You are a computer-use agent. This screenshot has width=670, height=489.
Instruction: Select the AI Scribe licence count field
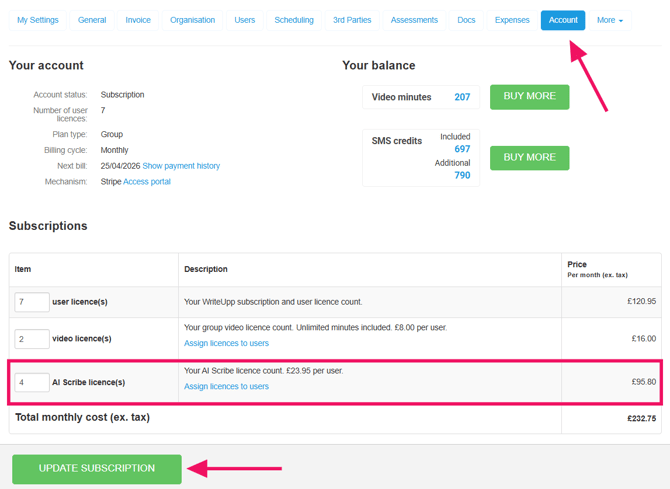coord(32,382)
